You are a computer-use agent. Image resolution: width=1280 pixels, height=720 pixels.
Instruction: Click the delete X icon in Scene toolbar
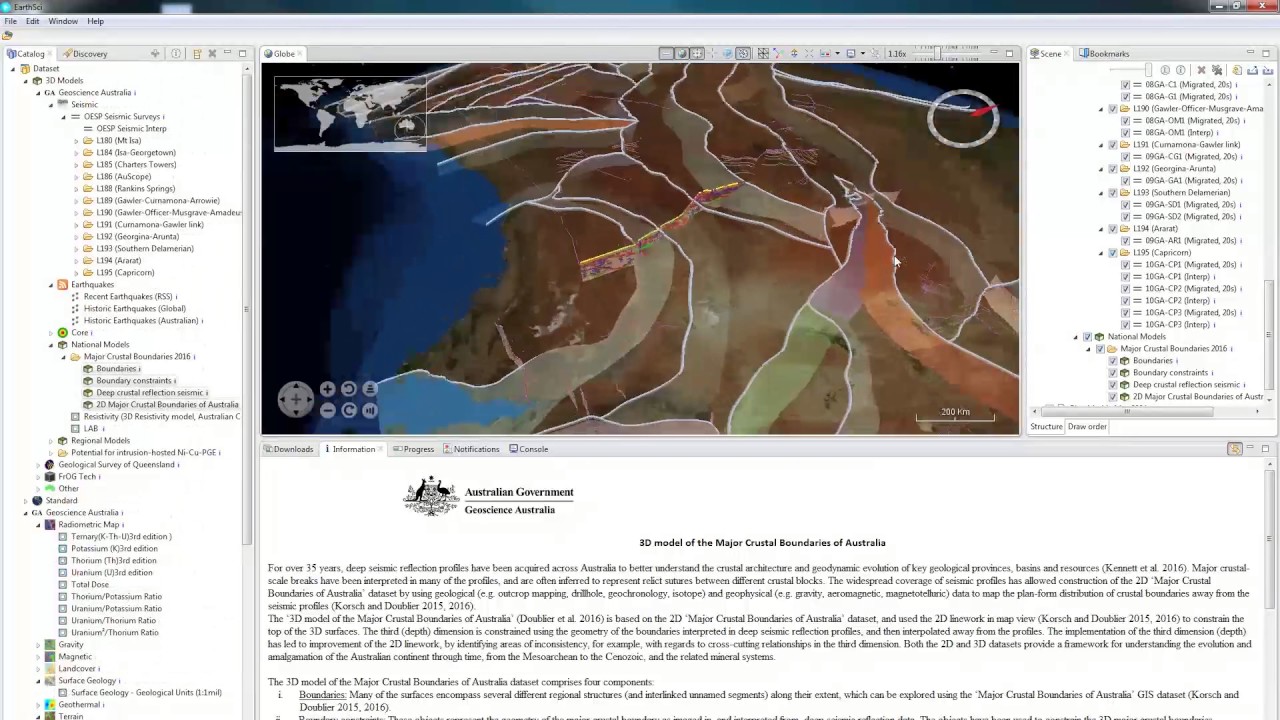pyautogui.click(x=1201, y=70)
